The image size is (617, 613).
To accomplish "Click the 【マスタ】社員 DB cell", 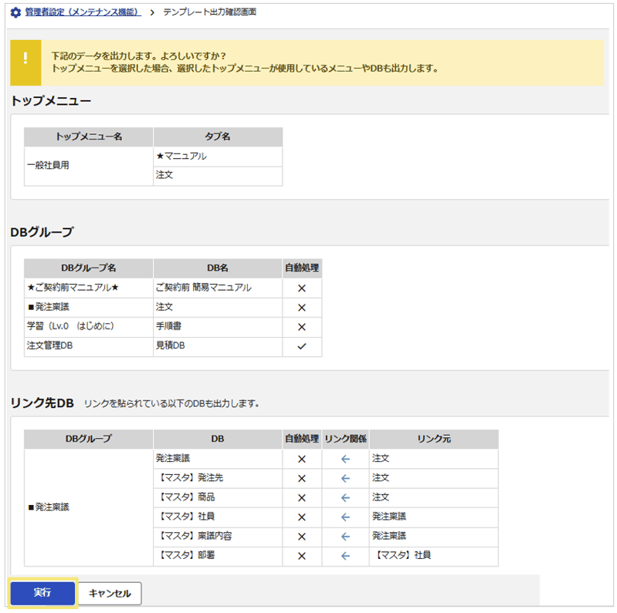I will click(218, 517).
